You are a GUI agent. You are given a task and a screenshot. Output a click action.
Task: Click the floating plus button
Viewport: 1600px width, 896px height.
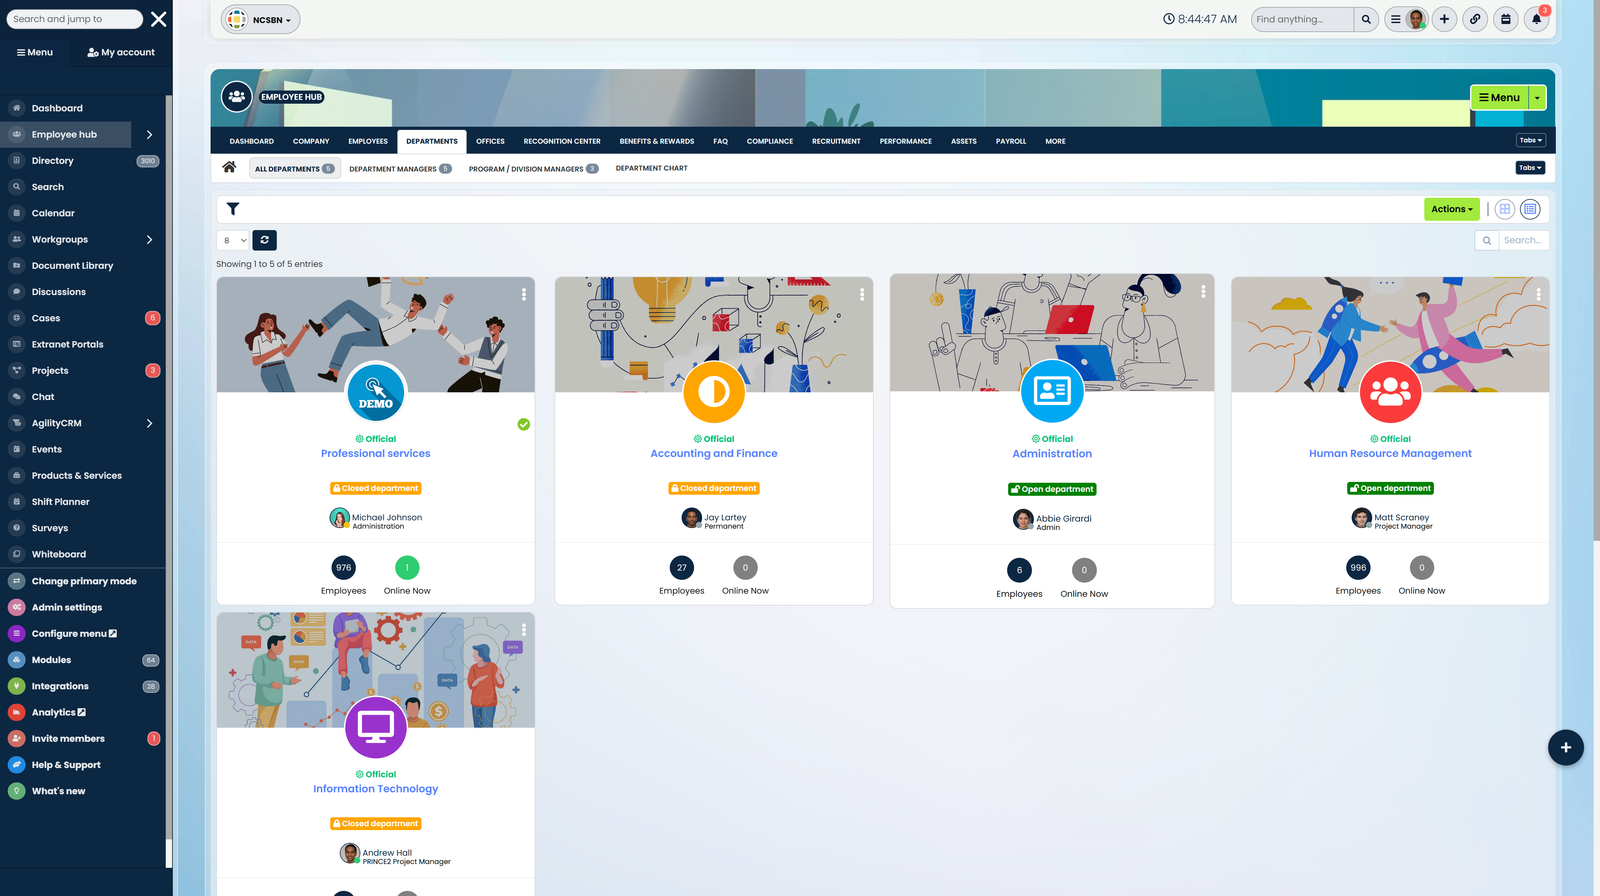[1565, 747]
